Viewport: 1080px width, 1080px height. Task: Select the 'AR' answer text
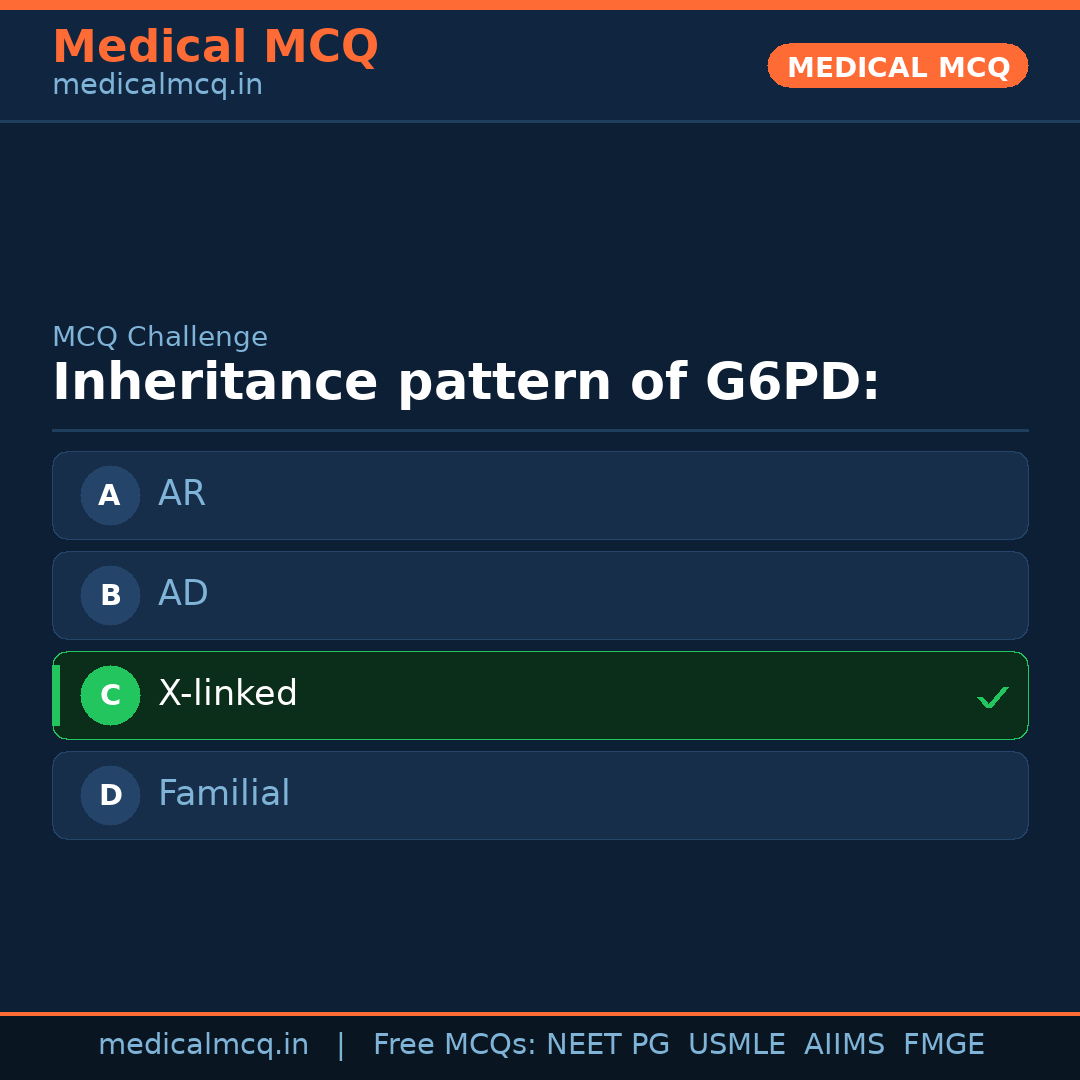(182, 494)
